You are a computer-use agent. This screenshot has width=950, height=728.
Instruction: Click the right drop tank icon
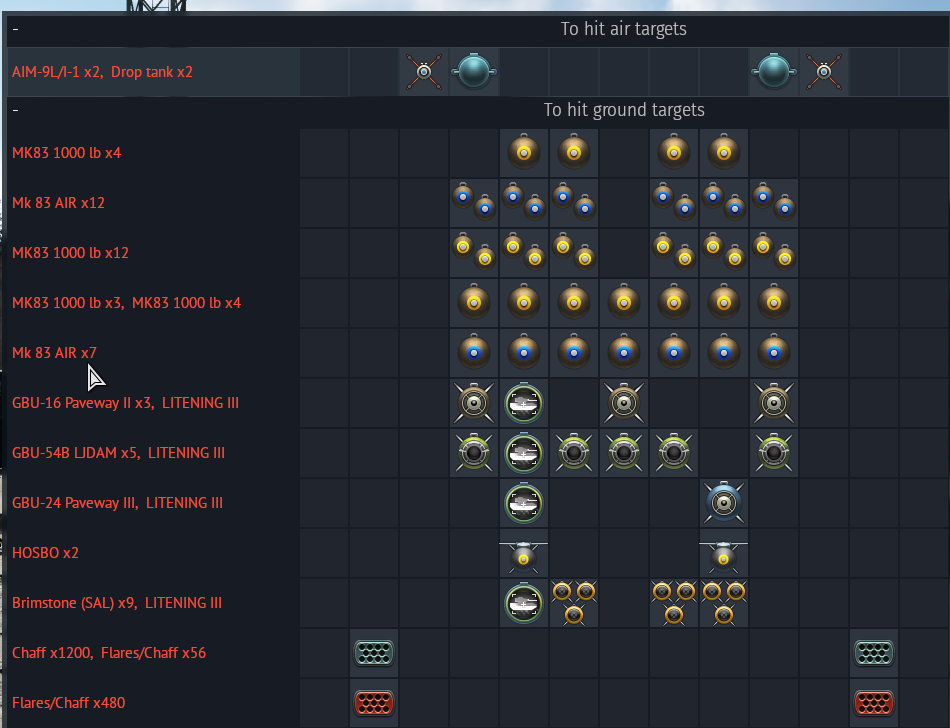773,72
